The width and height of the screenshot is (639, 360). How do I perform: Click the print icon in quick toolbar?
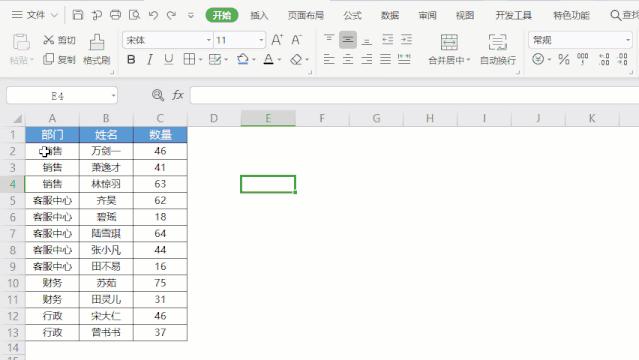pos(115,15)
